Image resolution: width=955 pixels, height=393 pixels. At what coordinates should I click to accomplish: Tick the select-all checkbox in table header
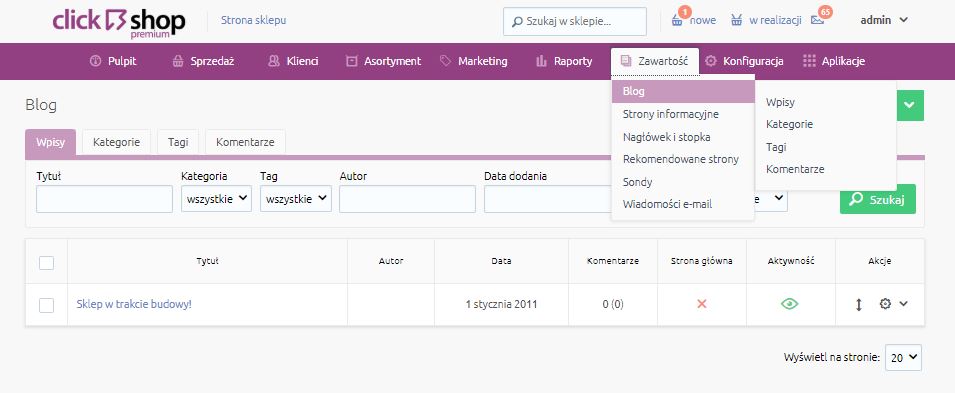(46, 263)
